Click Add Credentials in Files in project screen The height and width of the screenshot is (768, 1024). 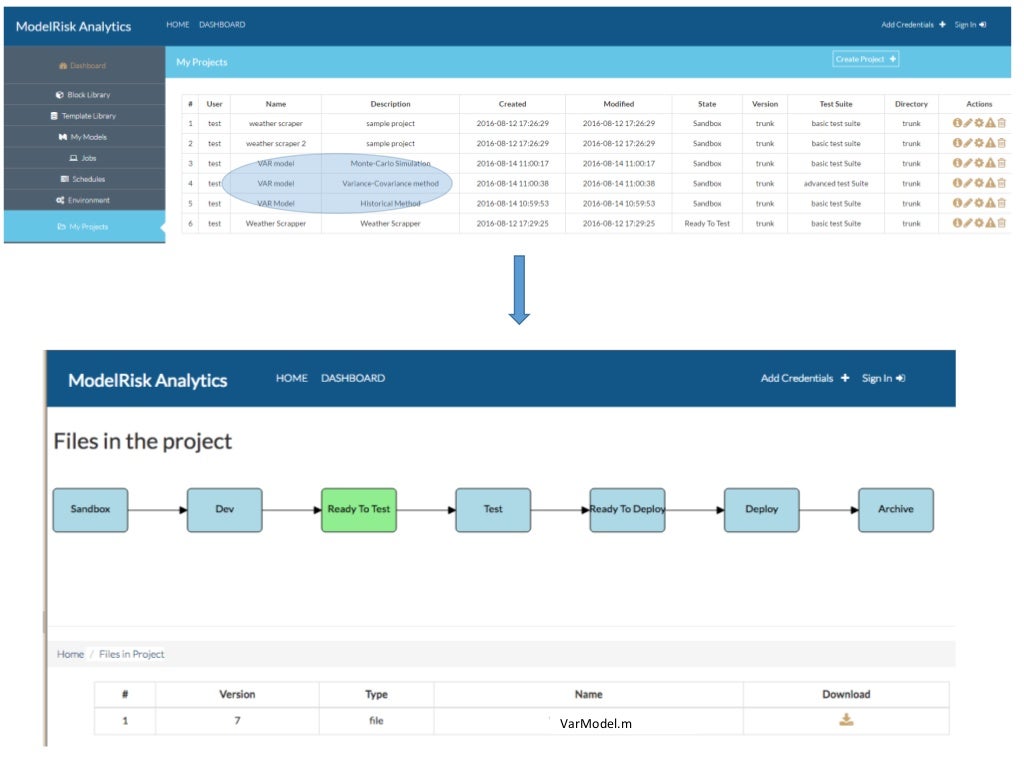(805, 378)
